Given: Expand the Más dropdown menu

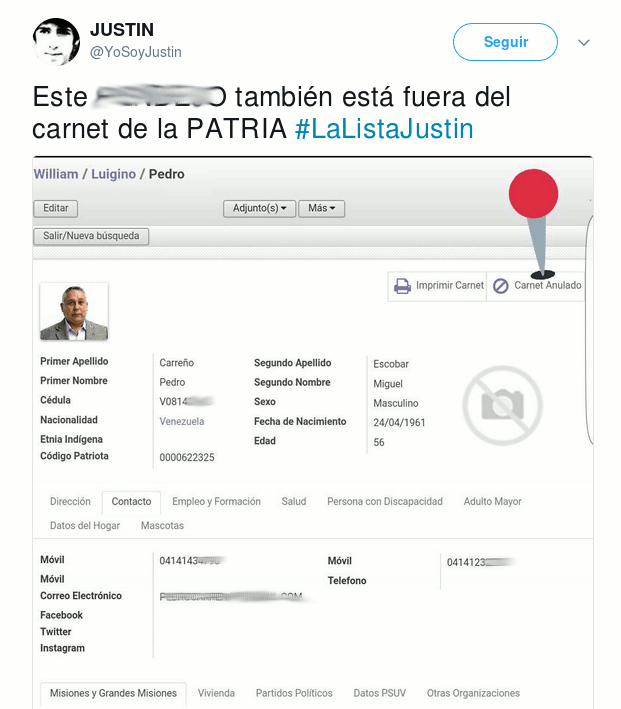Looking at the screenshot, I should (x=322, y=208).
